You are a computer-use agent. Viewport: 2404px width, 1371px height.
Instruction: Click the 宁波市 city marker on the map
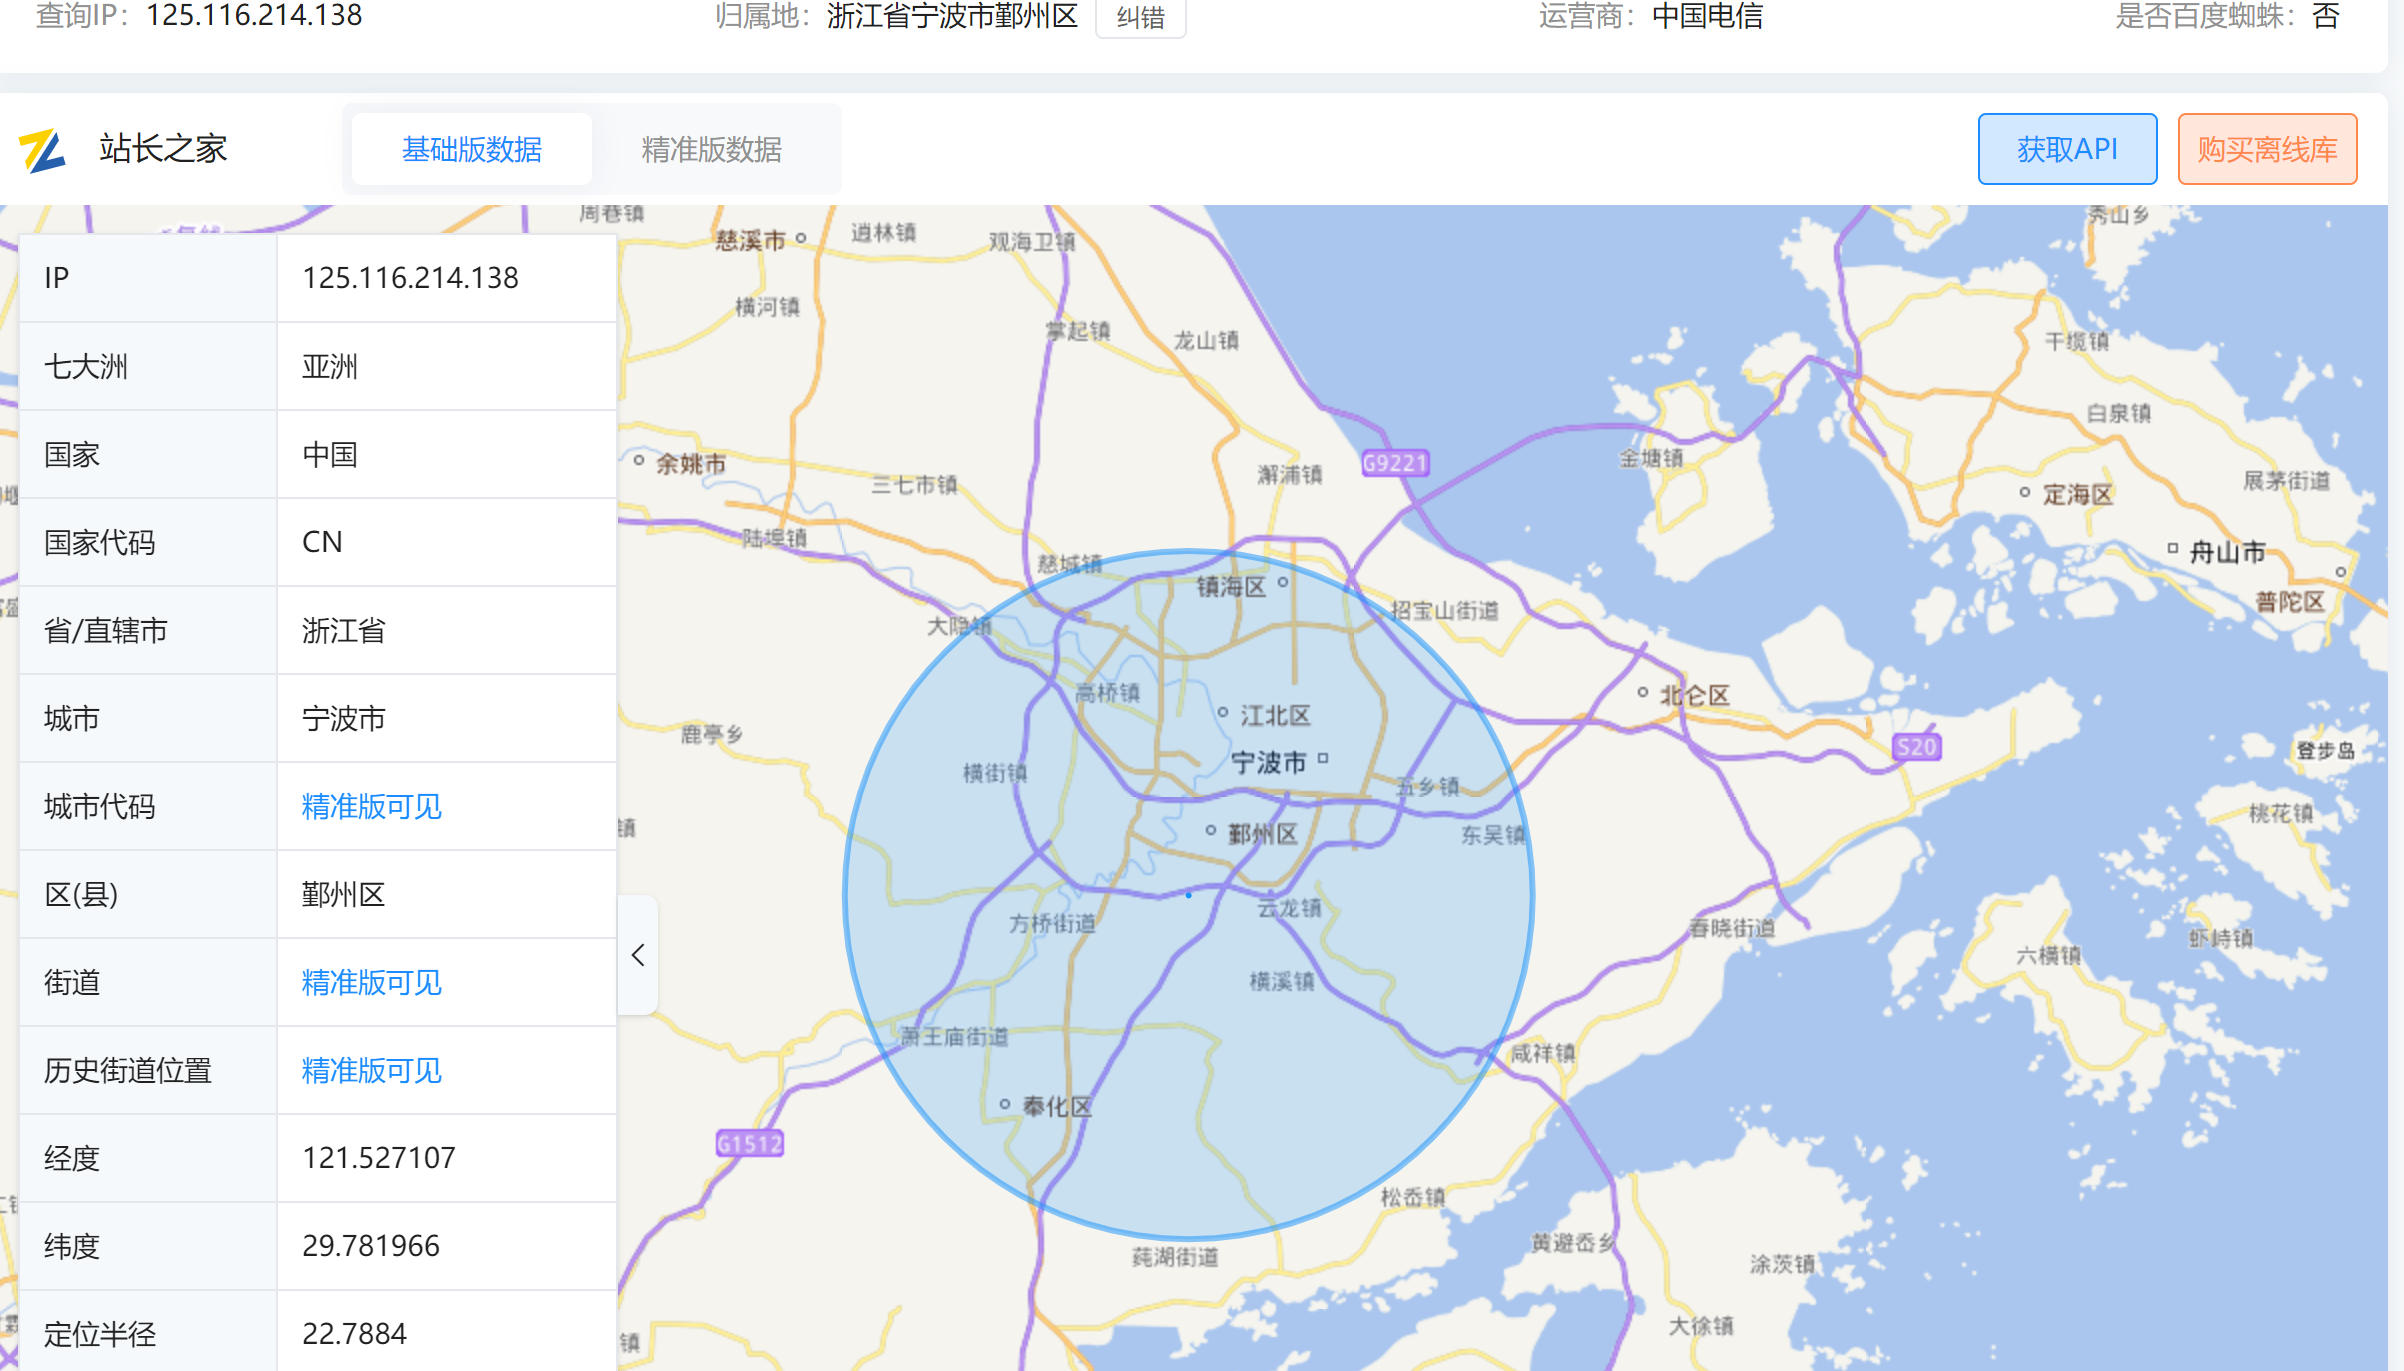click(x=1323, y=759)
